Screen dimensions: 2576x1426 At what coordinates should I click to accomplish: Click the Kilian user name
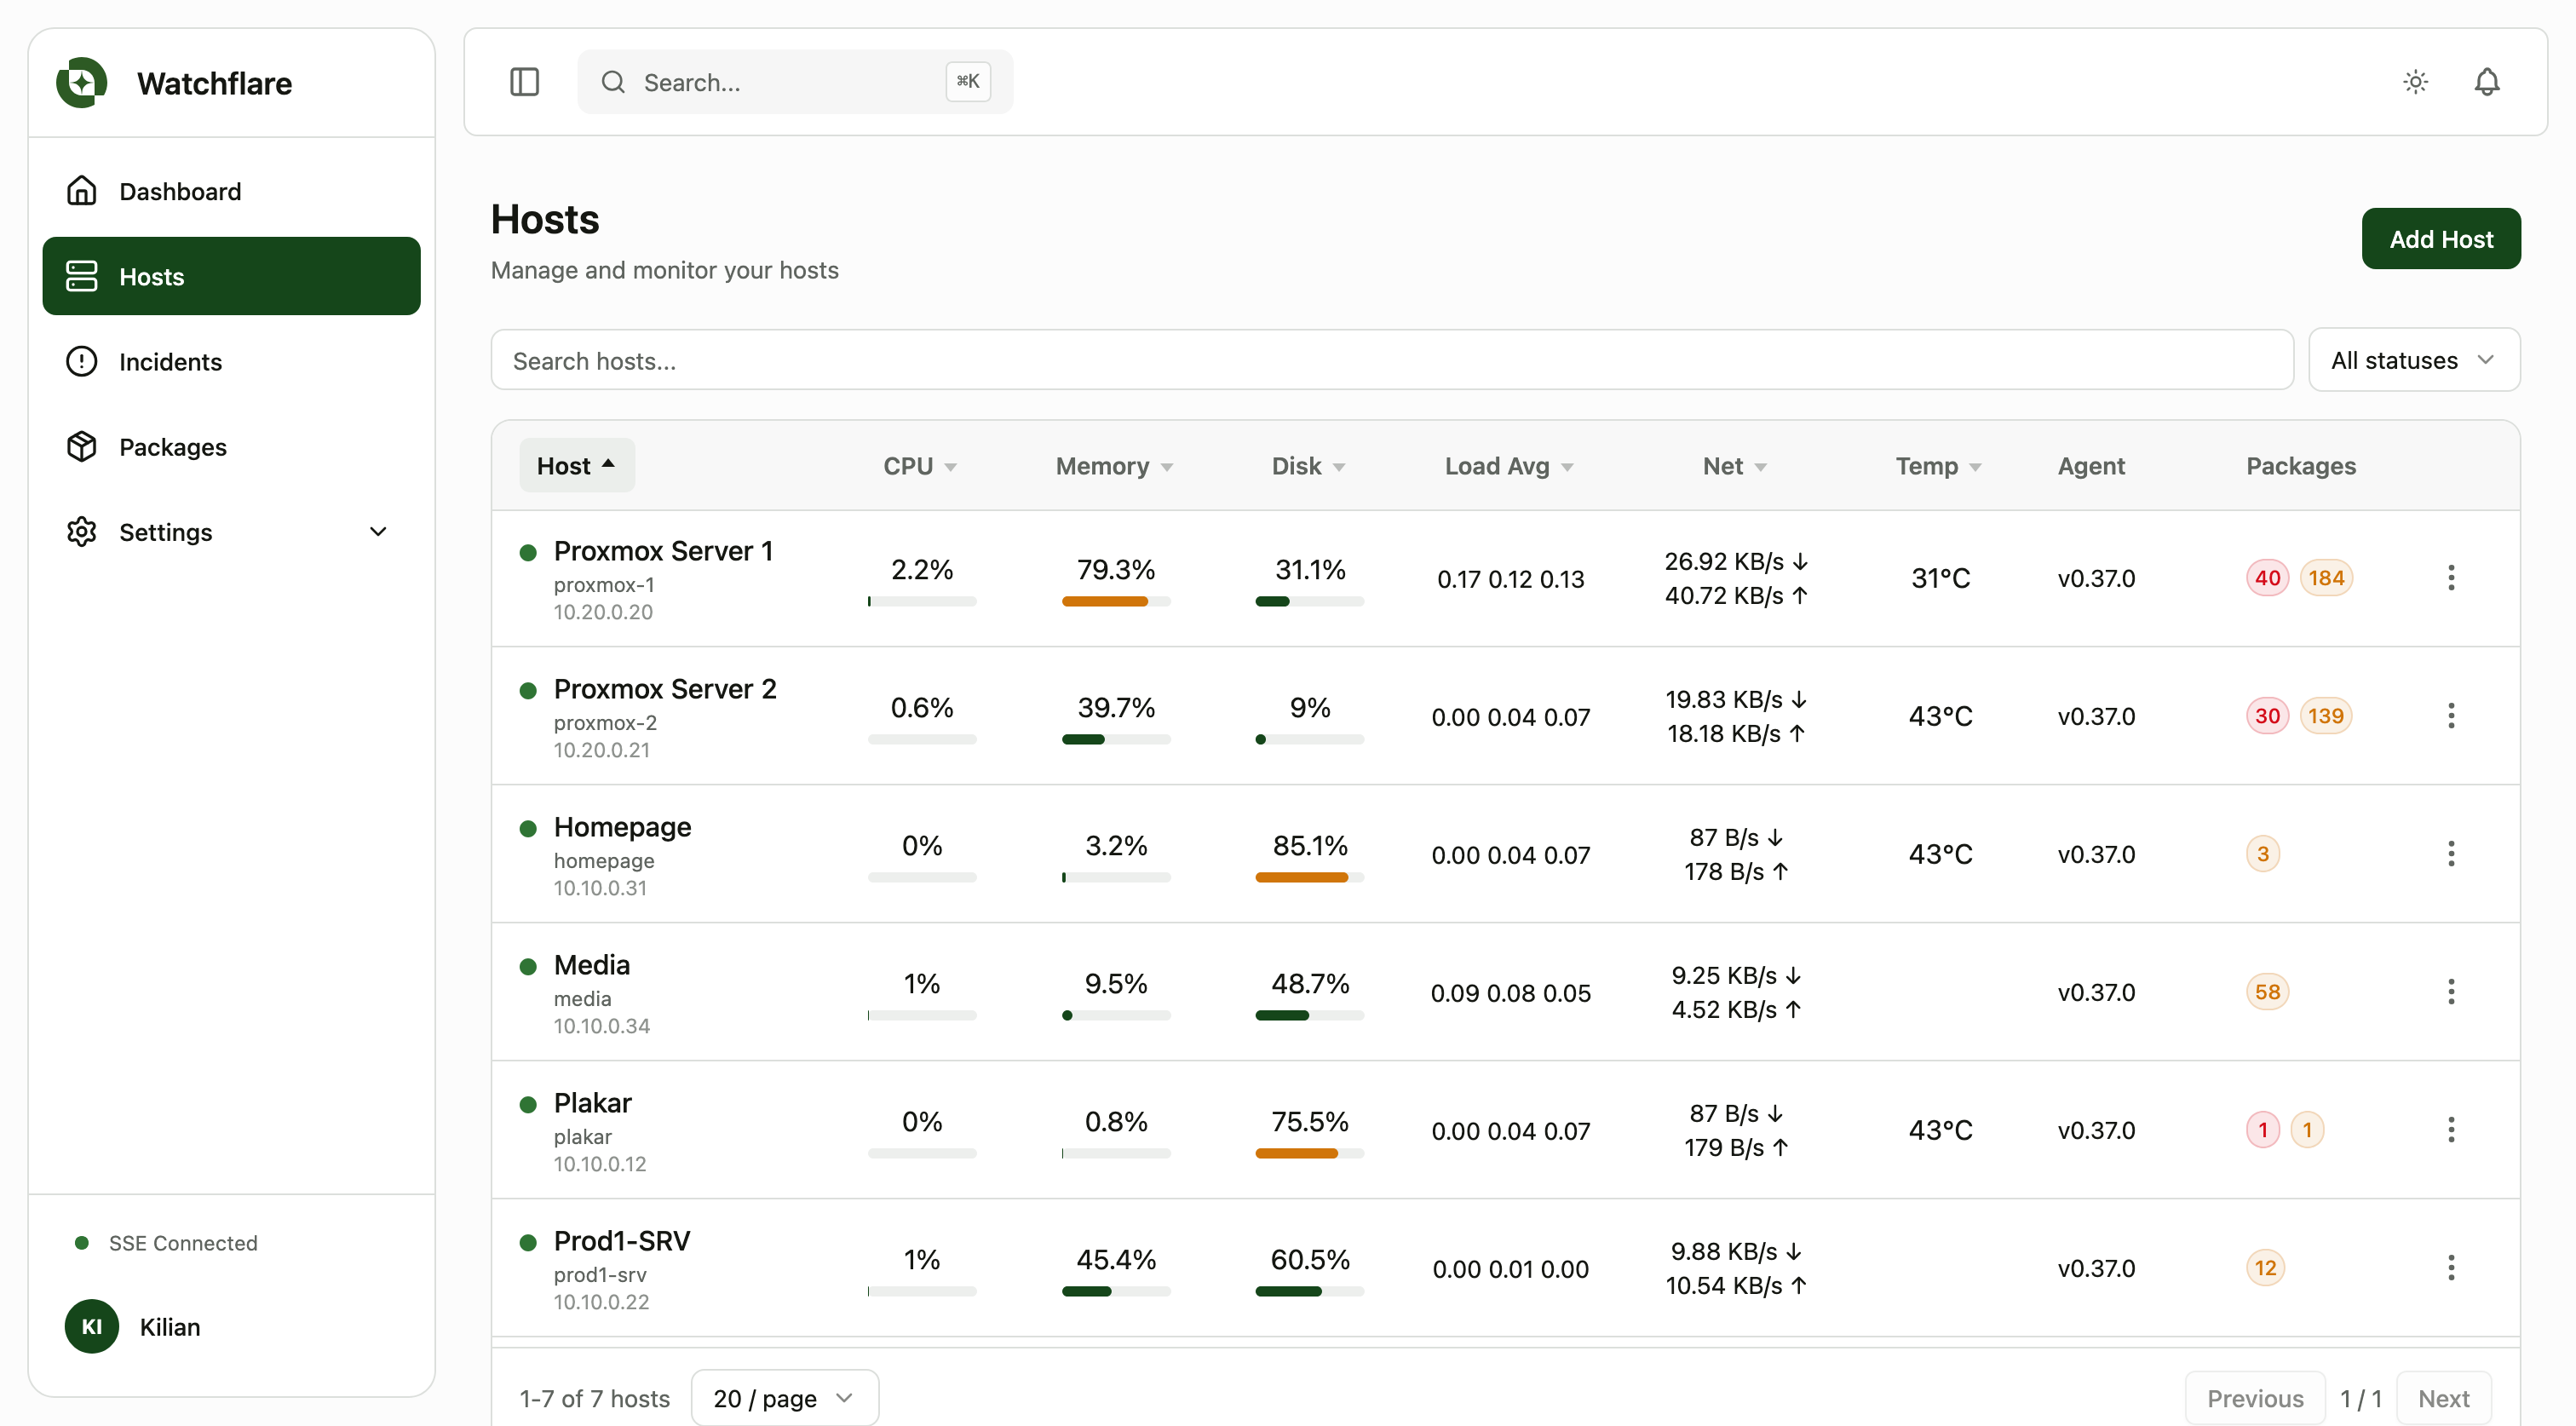tap(170, 1327)
